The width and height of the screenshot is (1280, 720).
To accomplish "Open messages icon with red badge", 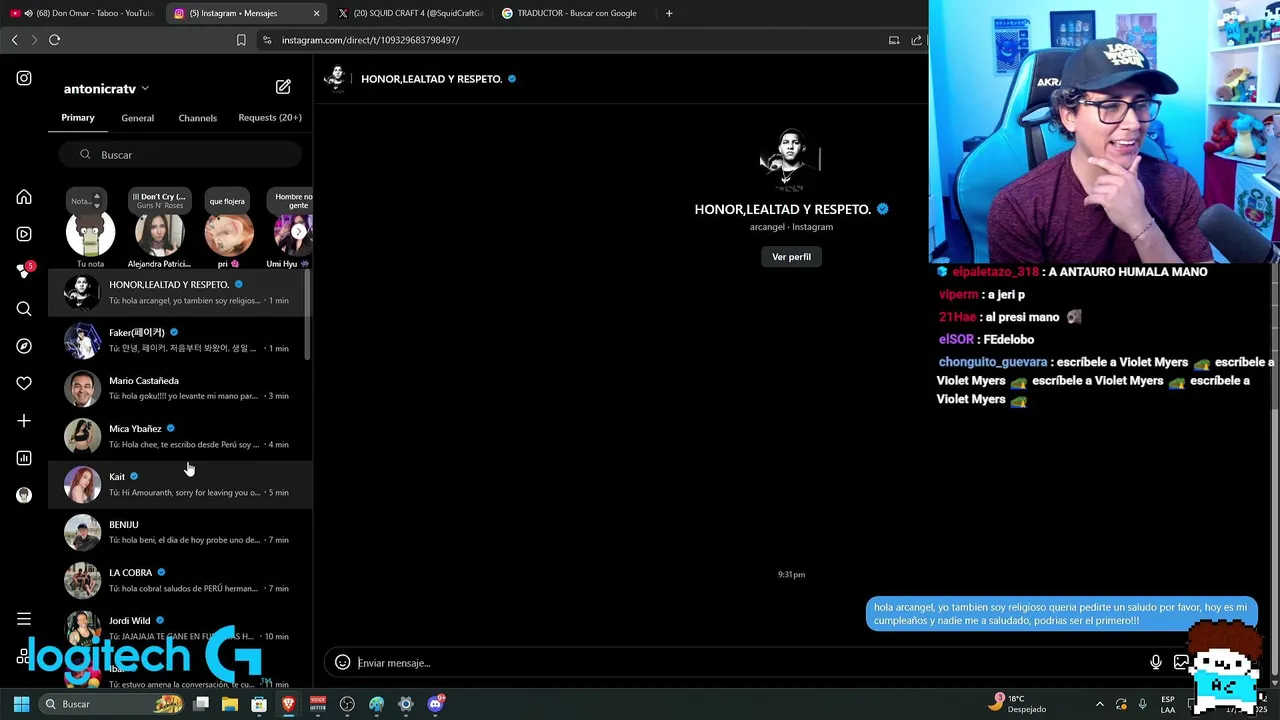I will 24,271.
